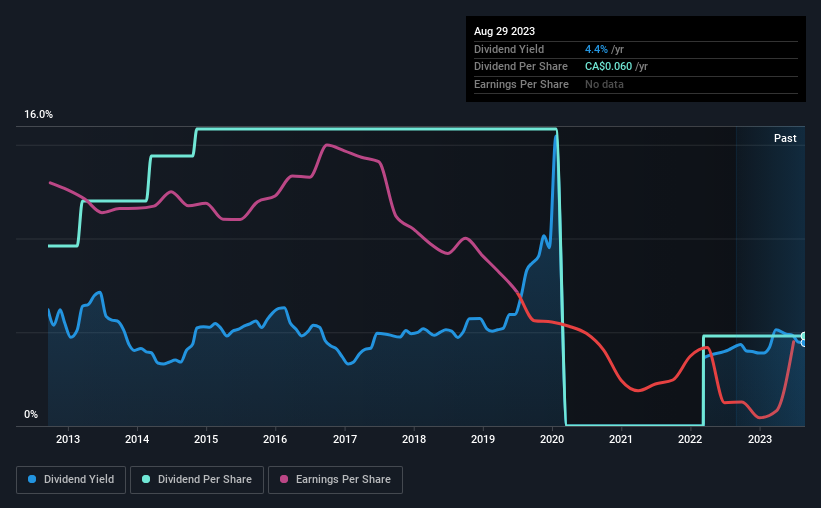Click the 2017 x-axis label
Image resolution: width=821 pixels, height=508 pixels.
[345, 439]
